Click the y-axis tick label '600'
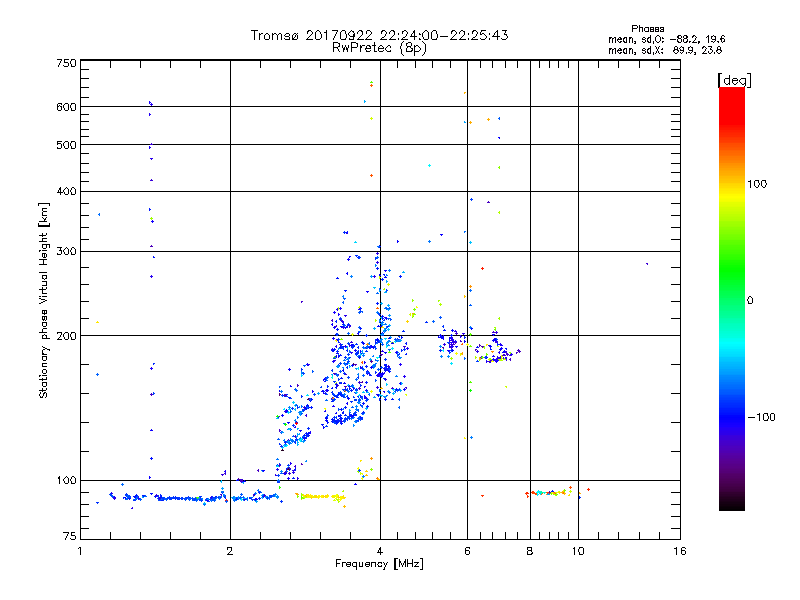 (66, 107)
